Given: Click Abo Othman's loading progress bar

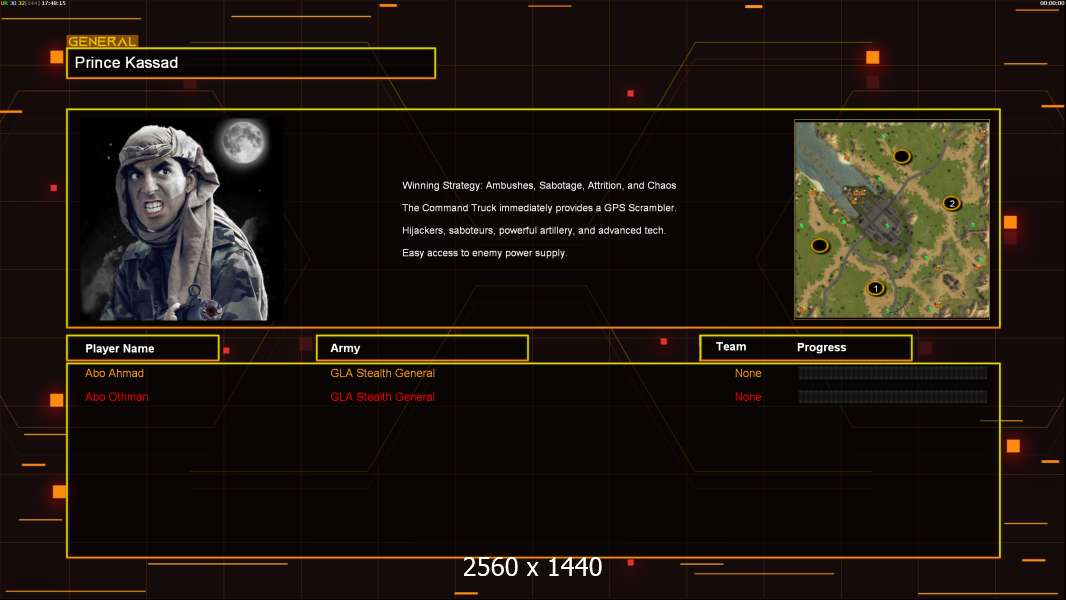Looking at the screenshot, I should pos(893,396).
